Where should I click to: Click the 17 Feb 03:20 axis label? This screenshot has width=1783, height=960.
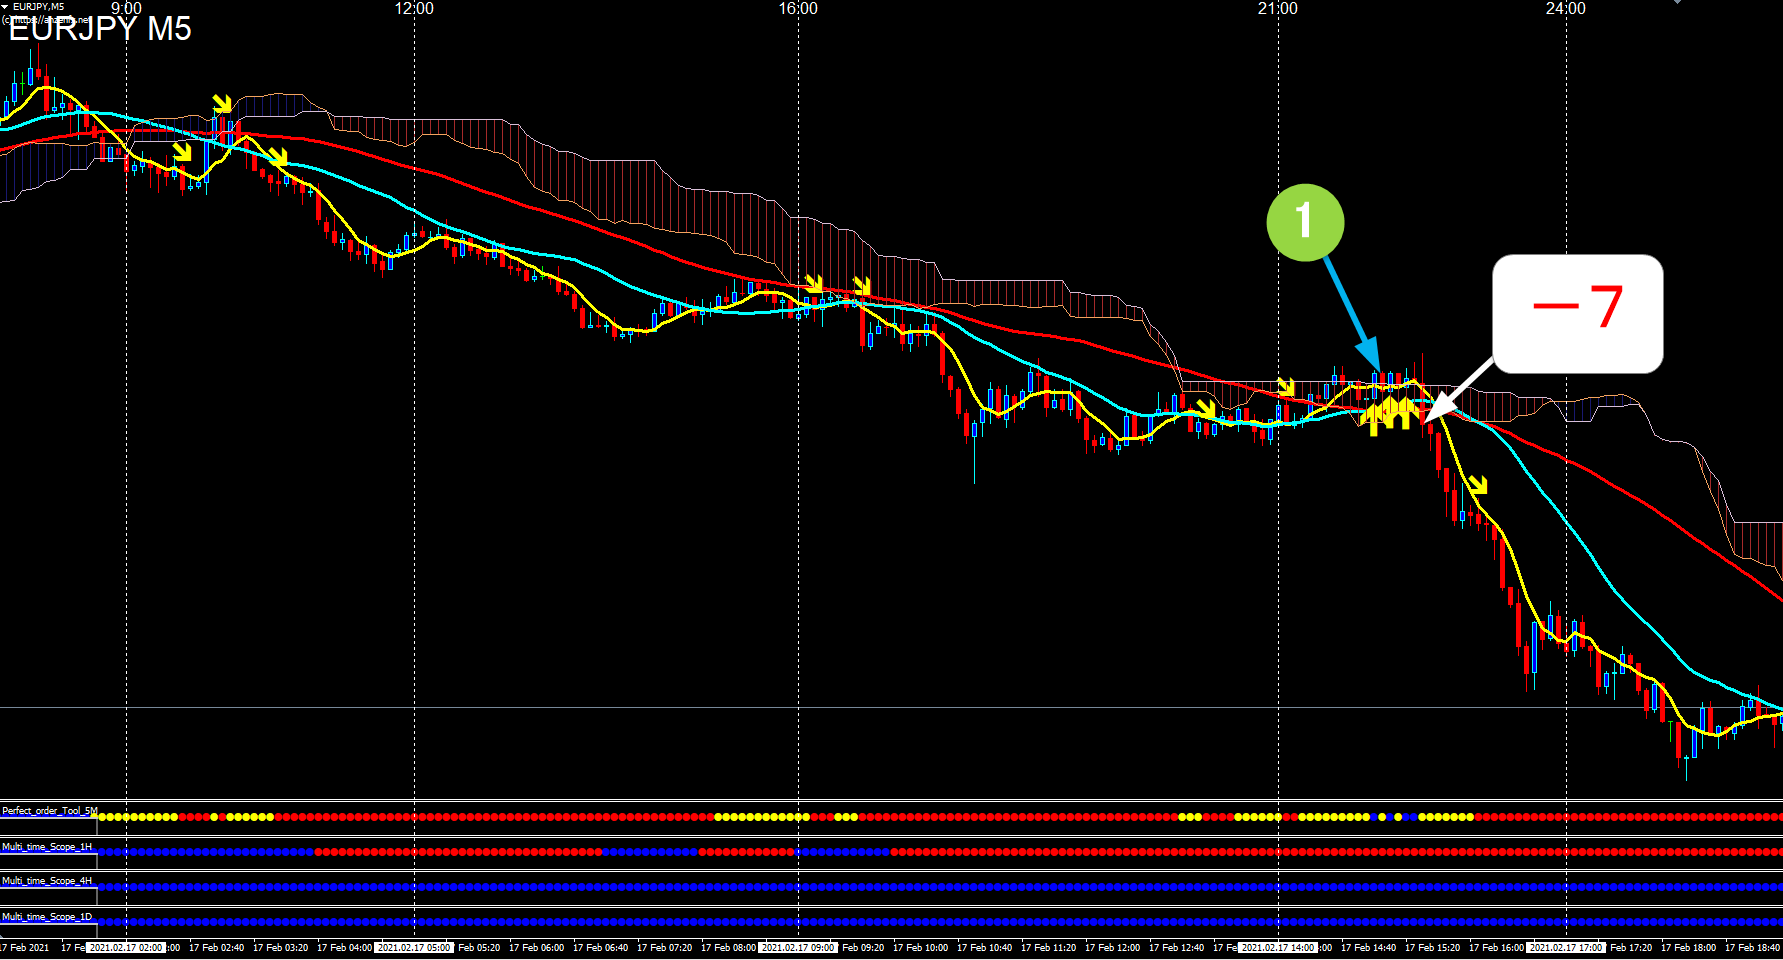pyautogui.click(x=280, y=947)
